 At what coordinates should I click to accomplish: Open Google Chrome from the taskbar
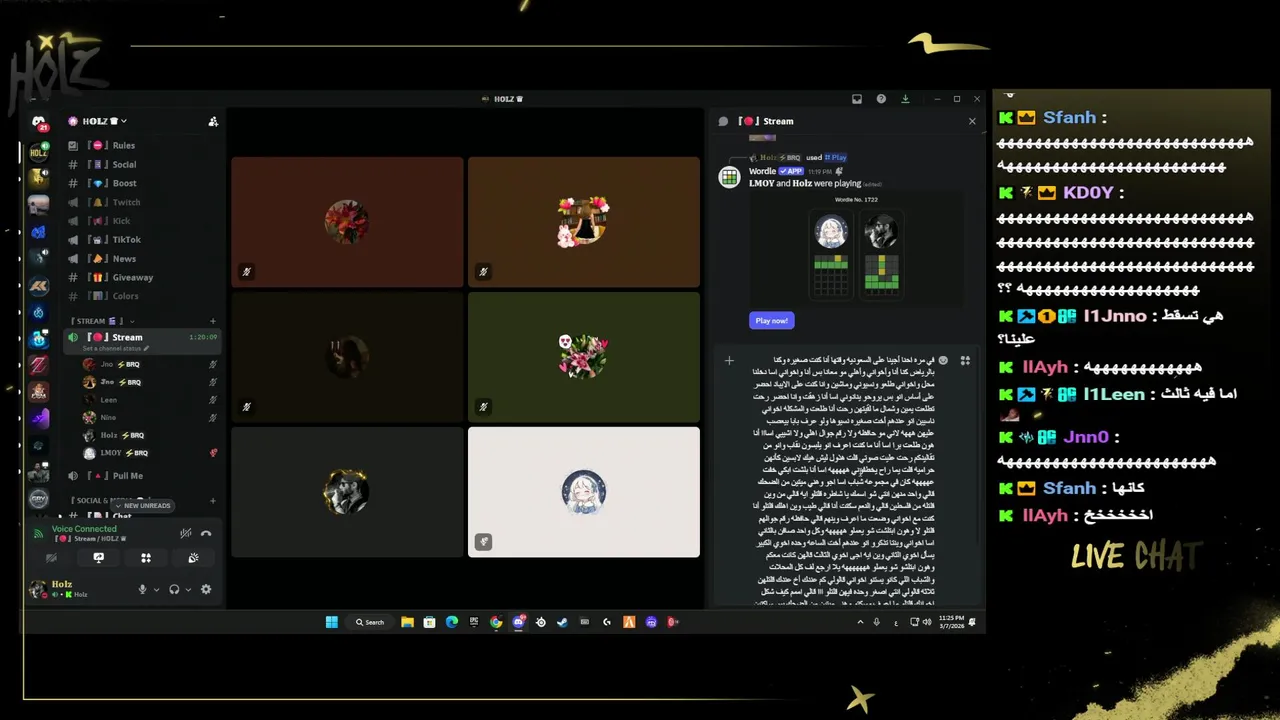496,622
